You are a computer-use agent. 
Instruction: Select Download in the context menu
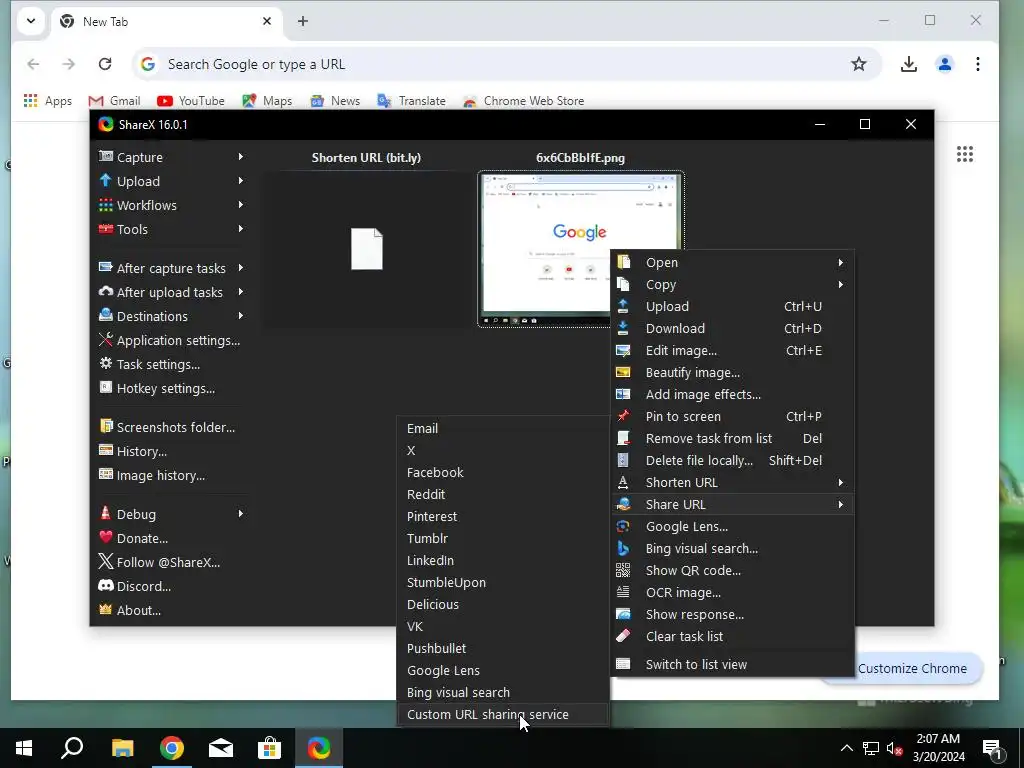coord(733,328)
